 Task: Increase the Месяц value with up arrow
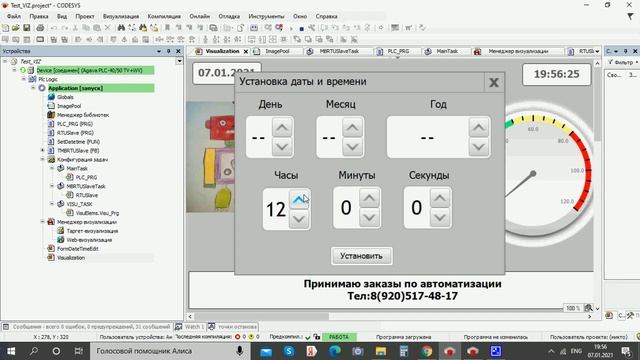(x=353, y=128)
